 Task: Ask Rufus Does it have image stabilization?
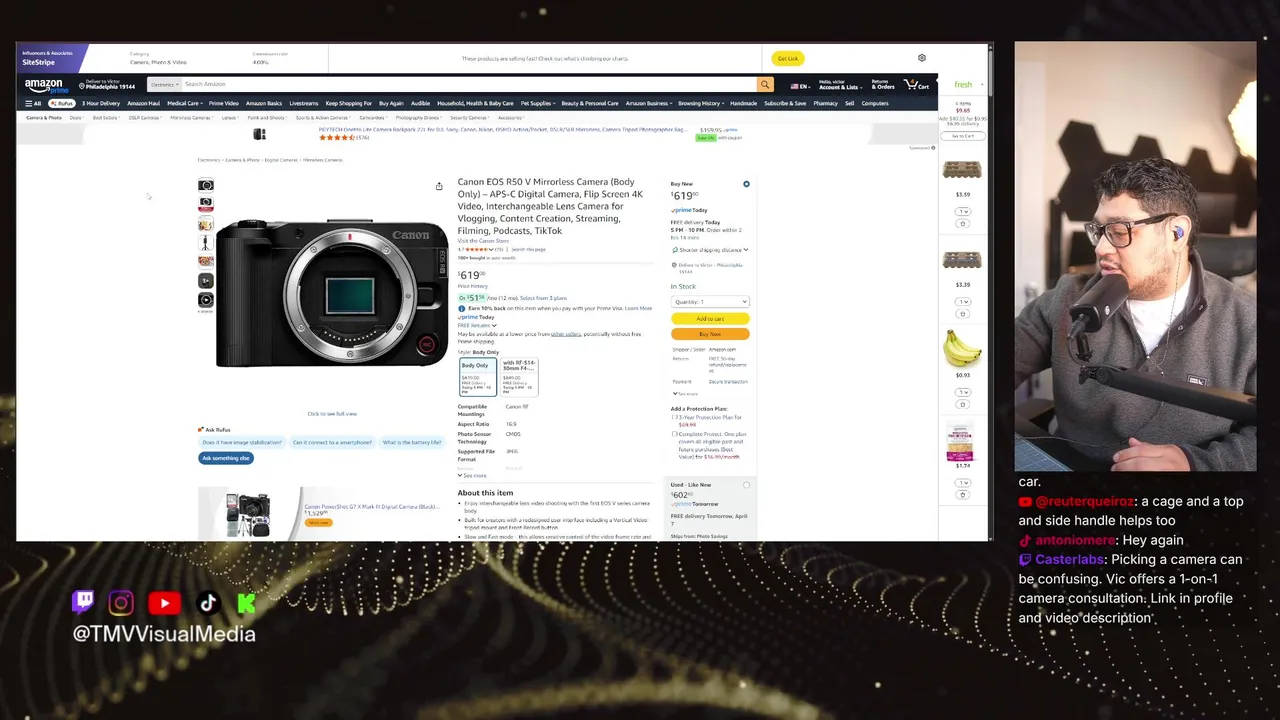[242, 442]
